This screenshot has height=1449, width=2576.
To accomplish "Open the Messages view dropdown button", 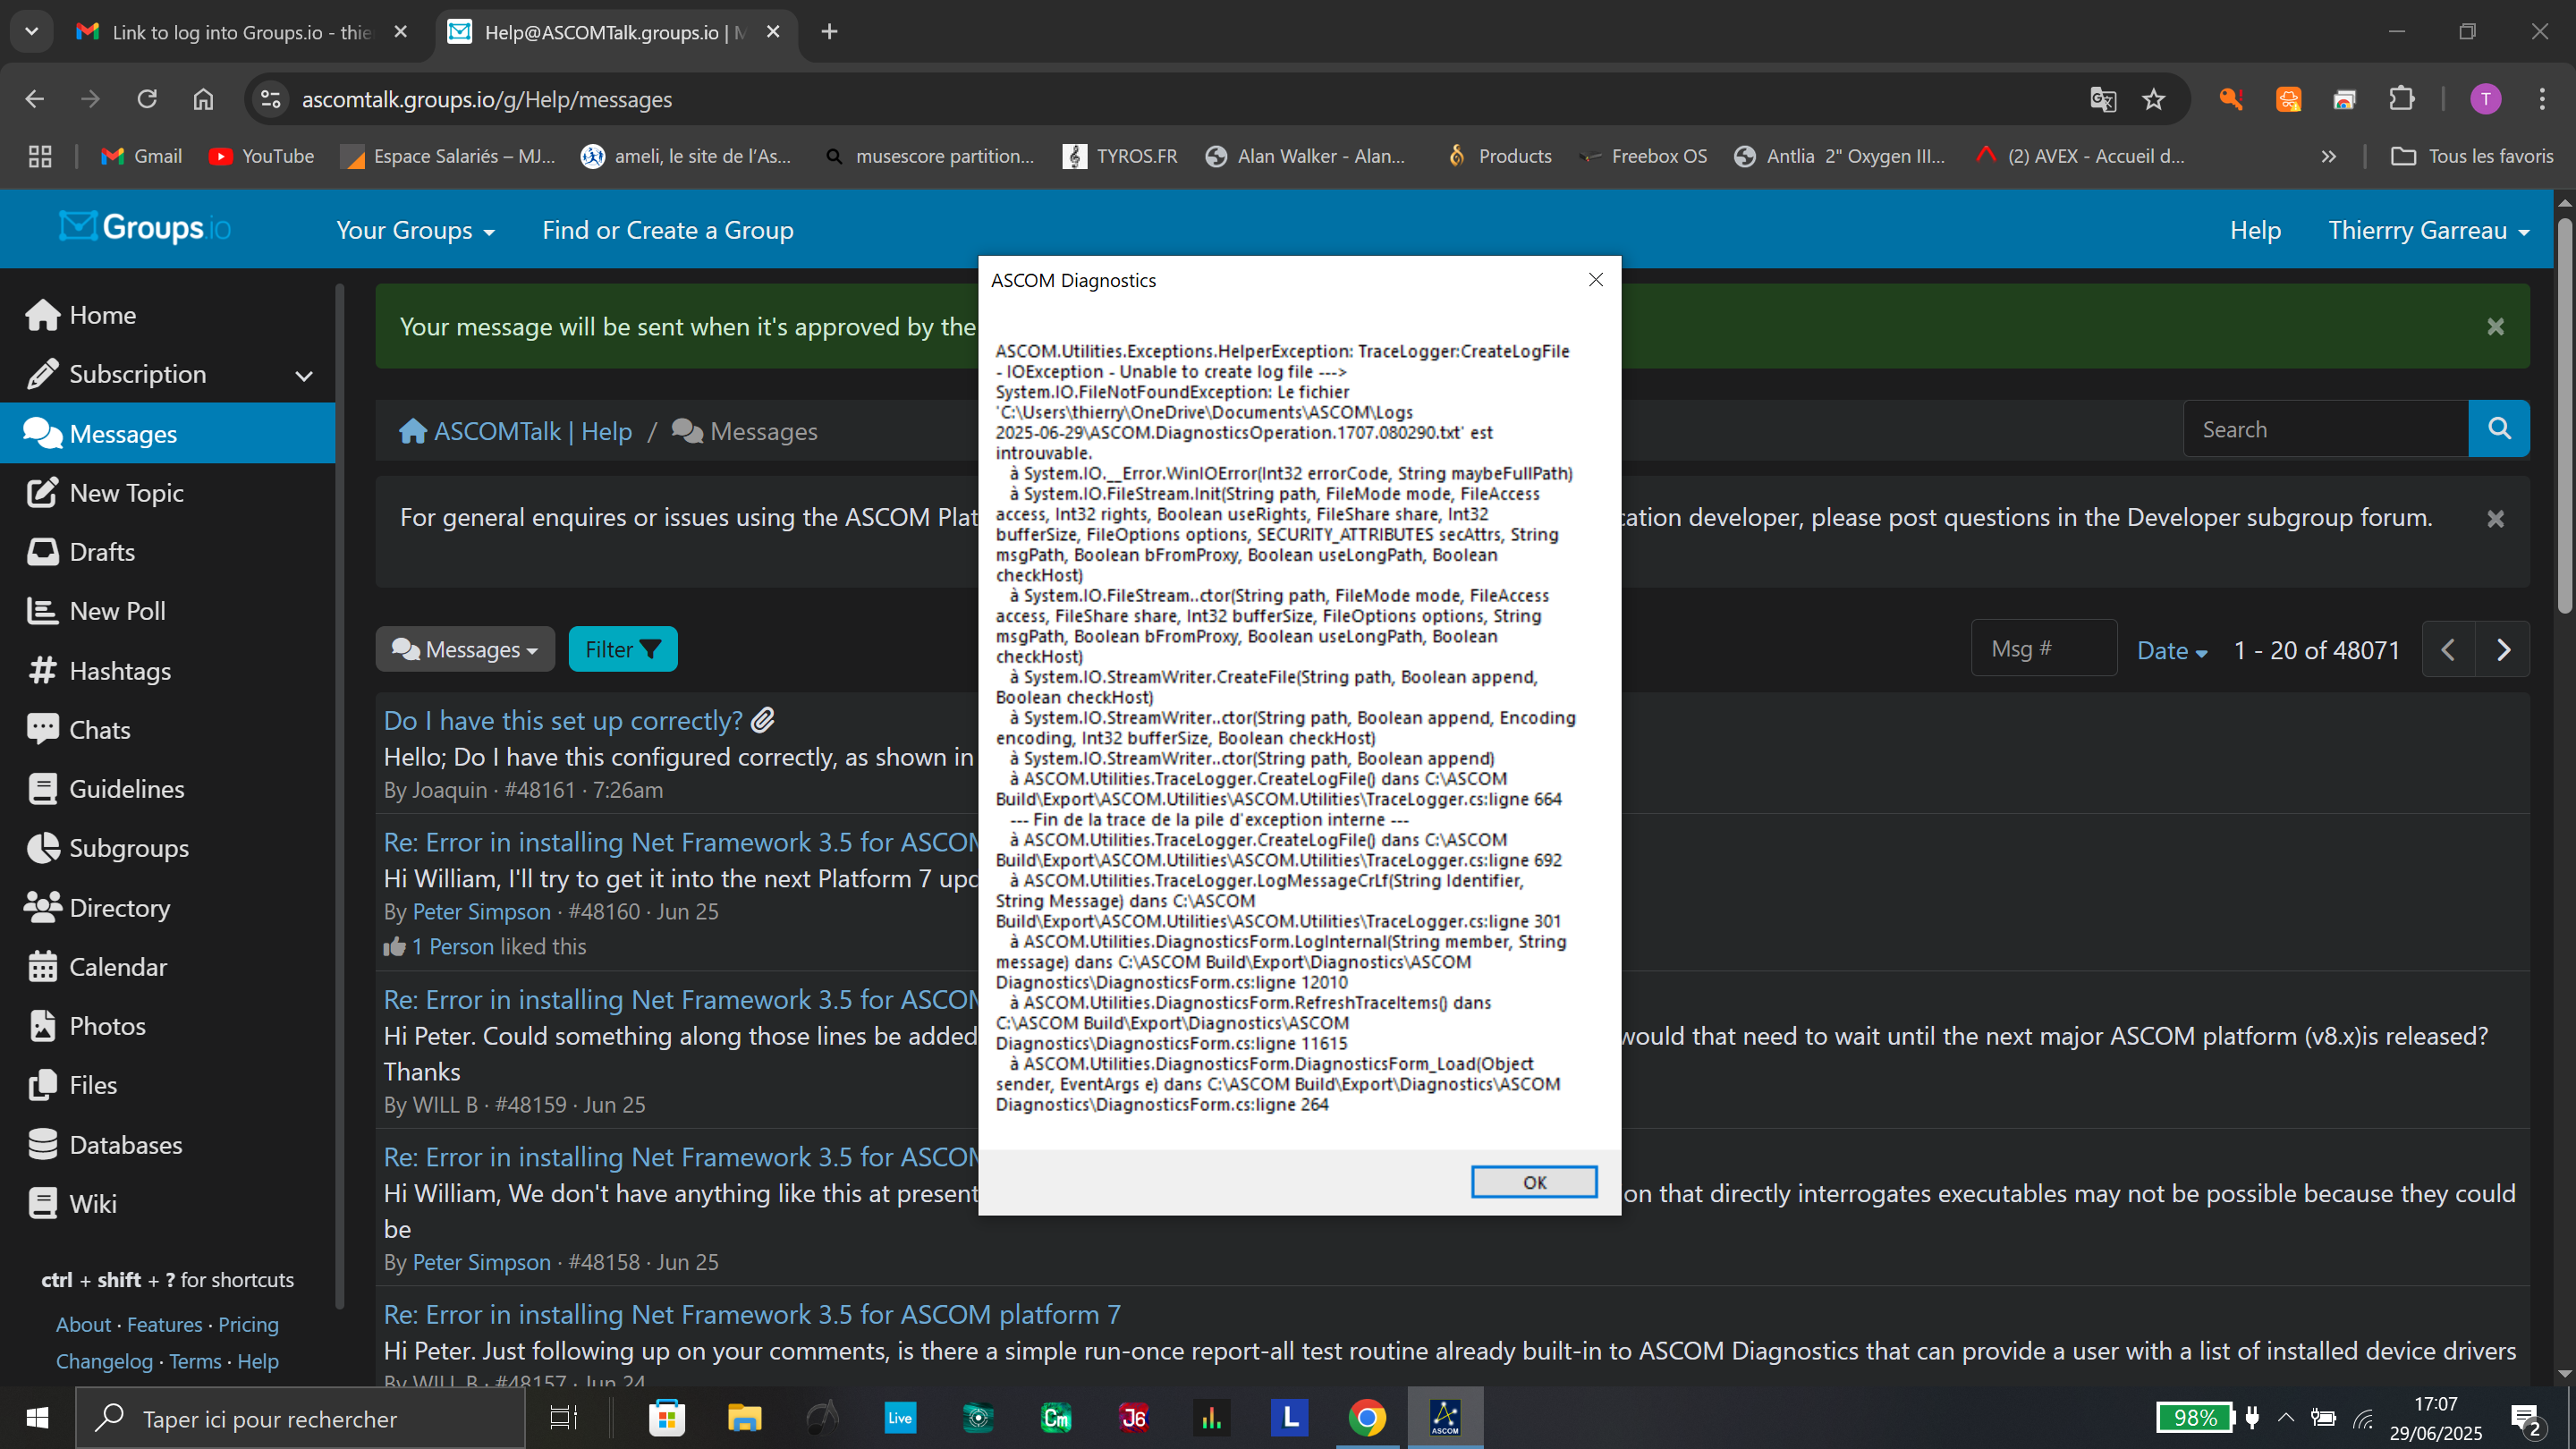I will tap(465, 649).
